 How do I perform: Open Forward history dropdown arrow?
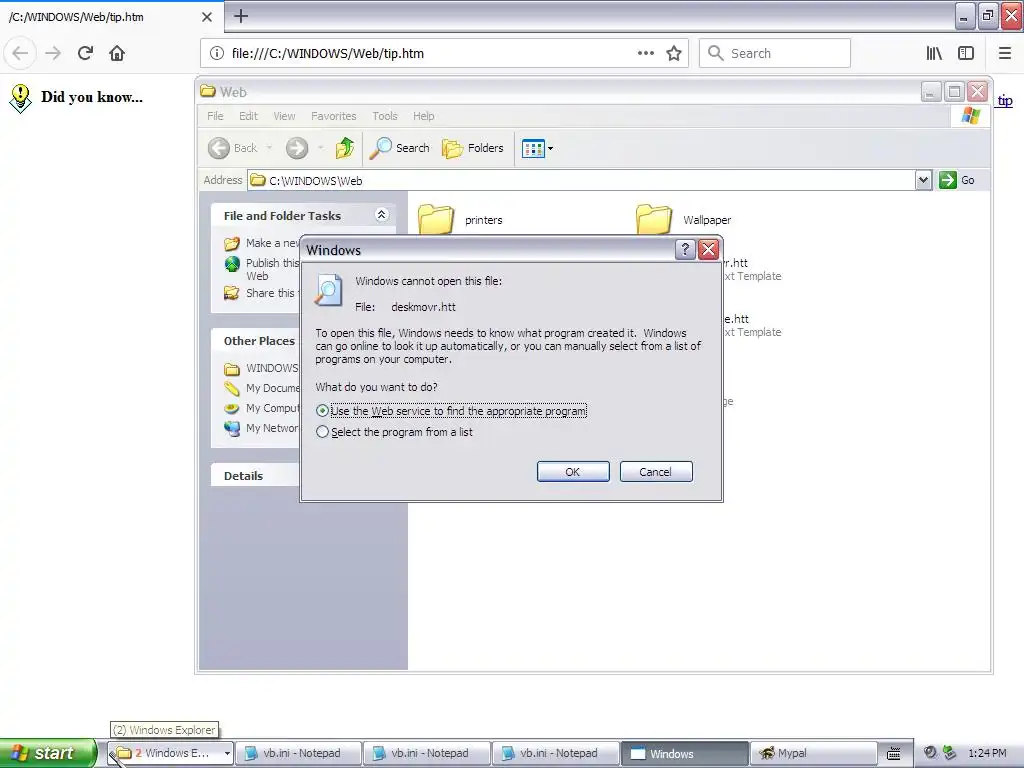point(320,148)
